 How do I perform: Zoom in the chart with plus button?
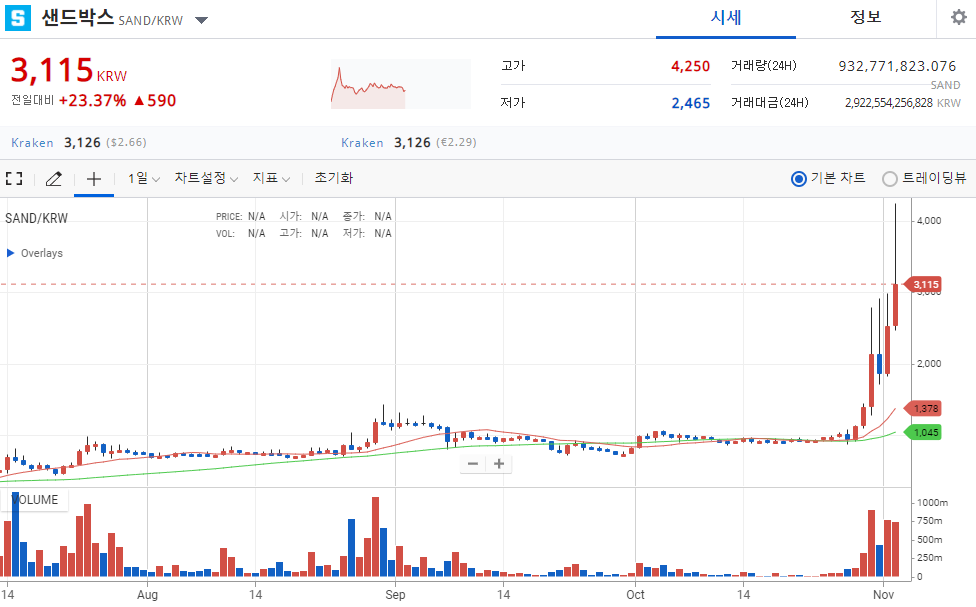click(x=499, y=463)
